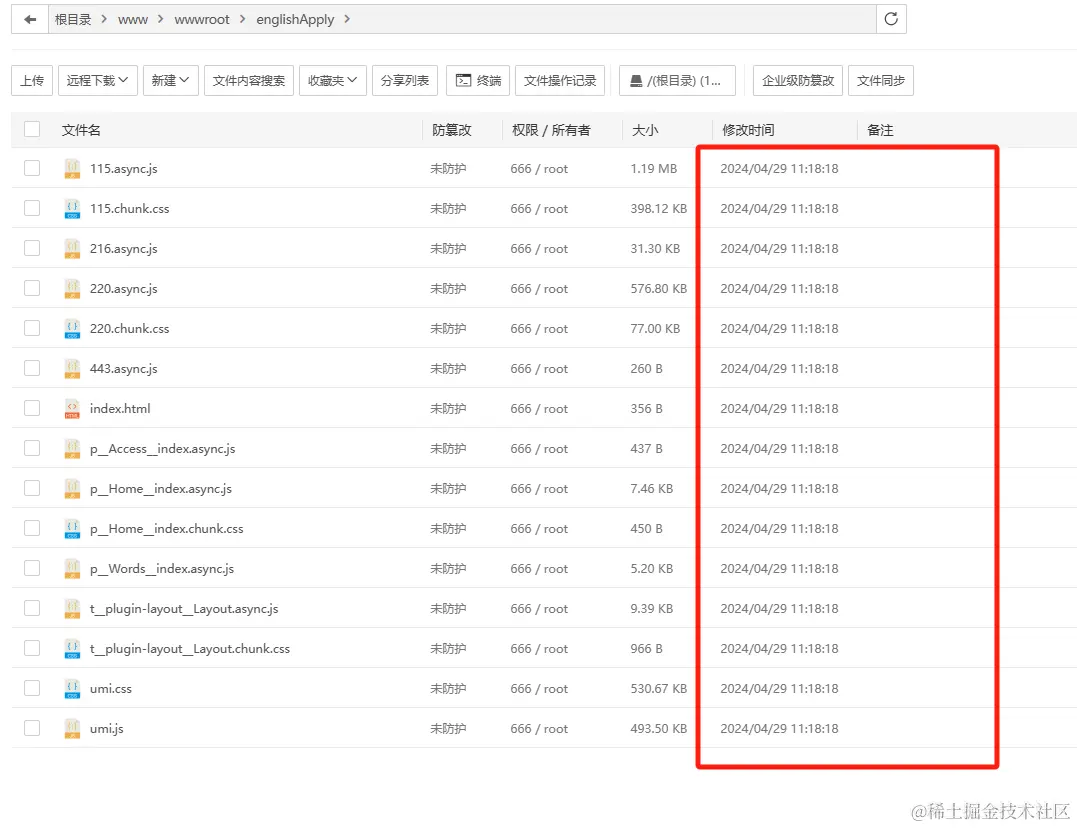Open the /(根目录) disk selector
Image resolution: width=1077 pixels, height=828 pixels.
[x=677, y=80]
